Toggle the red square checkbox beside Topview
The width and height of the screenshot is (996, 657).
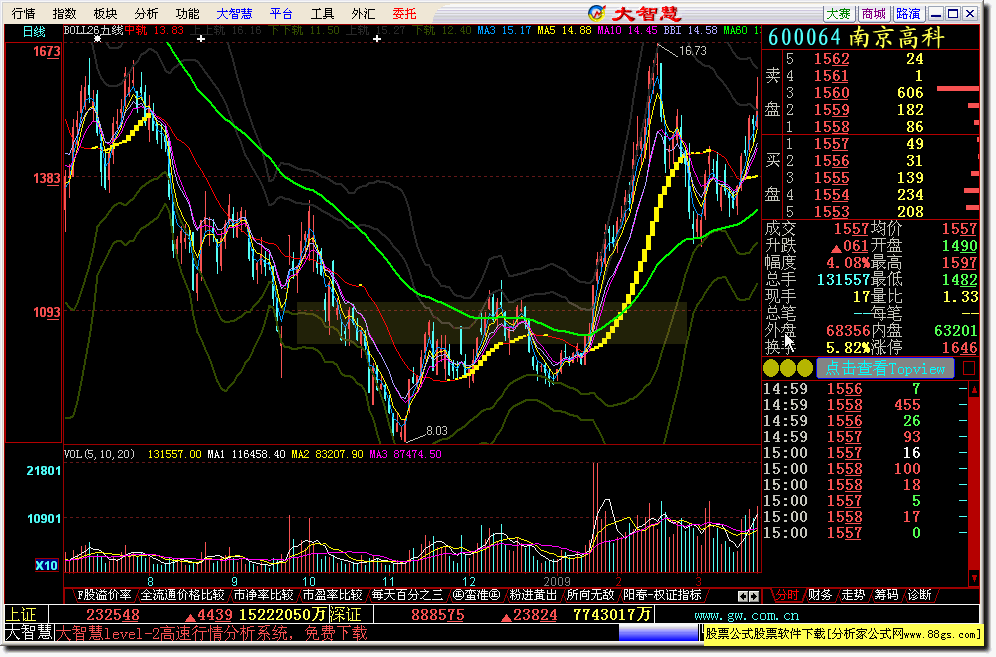tap(969, 368)
